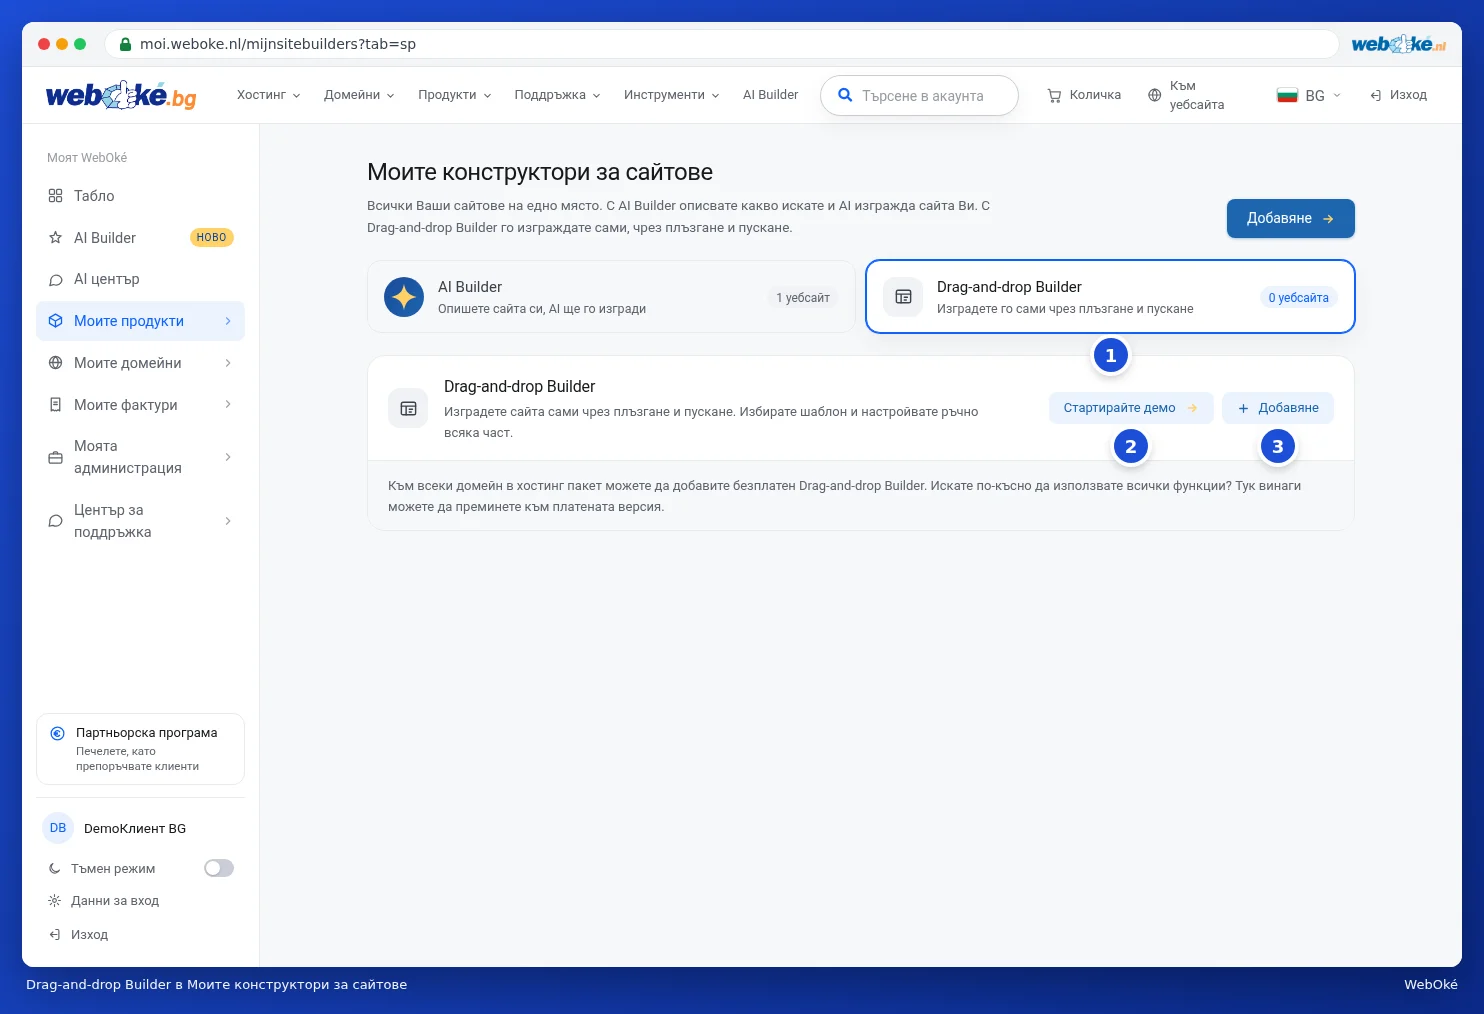Screen dimensions: 1484x1014
Task: Toggle the Тъмен режим dark mode switch
Action: coord(219,868)
